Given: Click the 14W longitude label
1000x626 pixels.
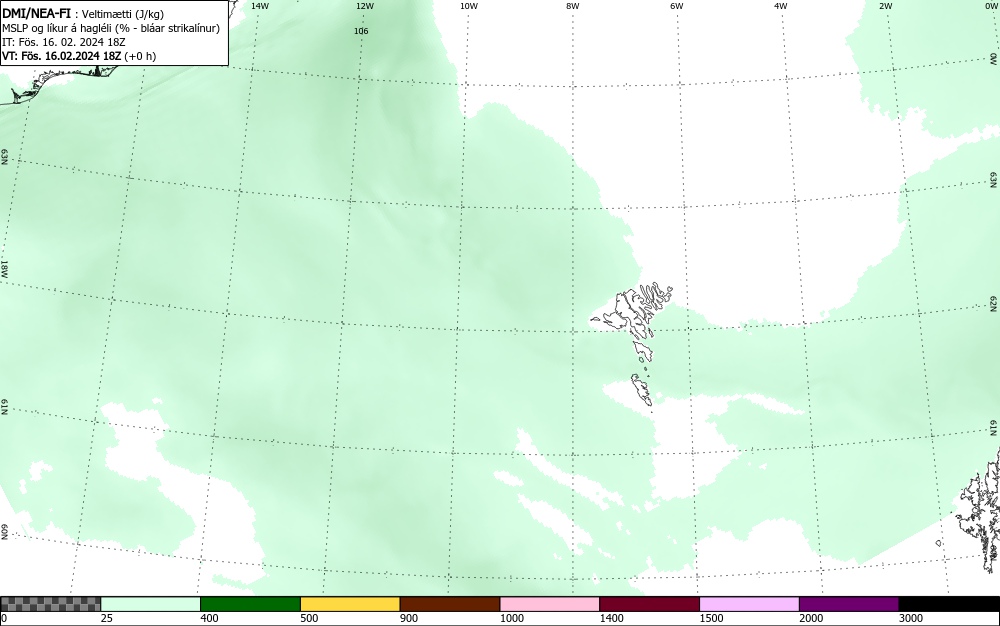Looking at the screenshot, I should tap(260, 6).
